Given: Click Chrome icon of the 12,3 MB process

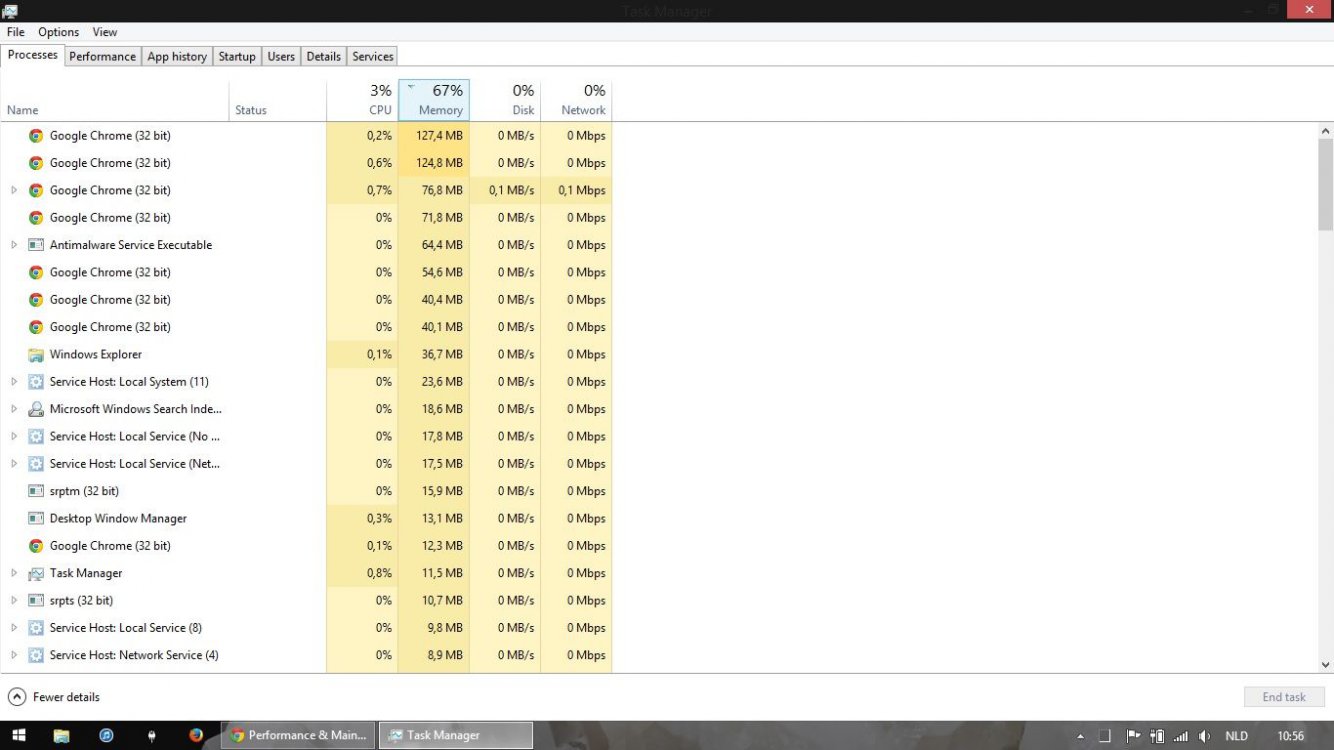Looking at the screenshot, I should click(36, 546).
